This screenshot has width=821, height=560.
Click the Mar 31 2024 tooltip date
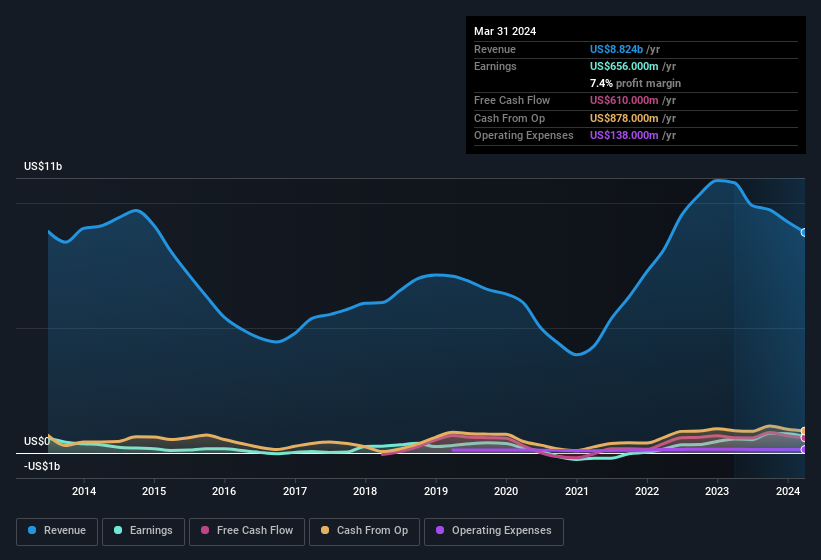505,31
